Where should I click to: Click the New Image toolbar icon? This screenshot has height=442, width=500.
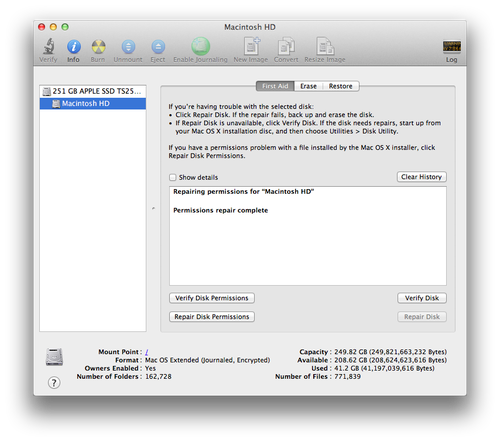tap(252, 46)
